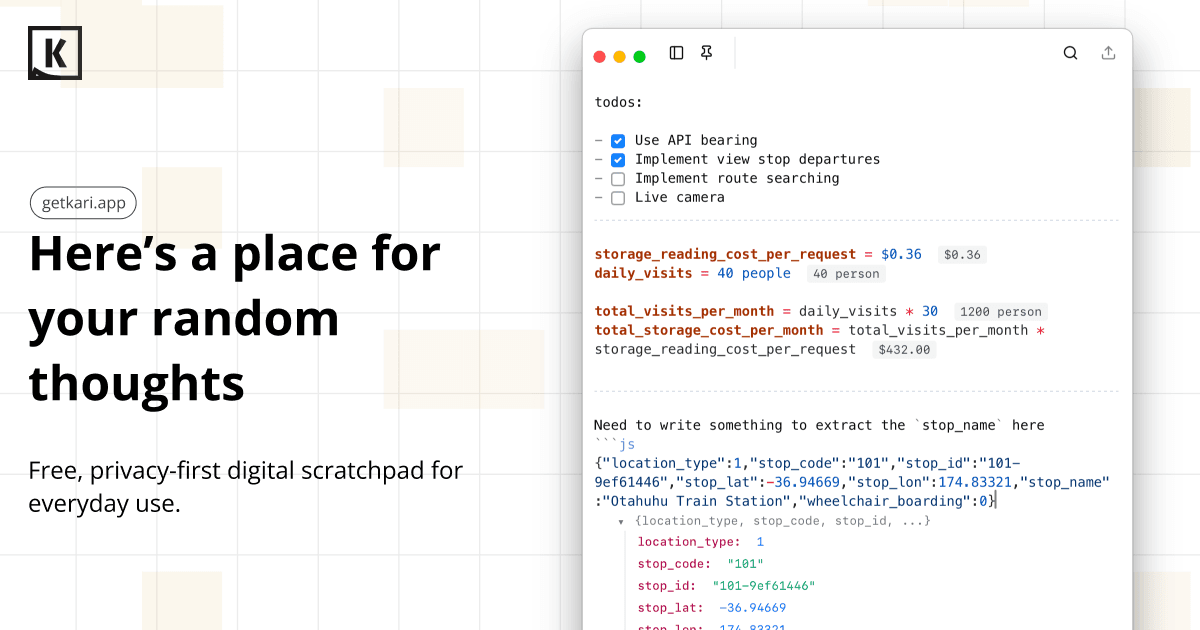1200x630 pixels.
Task: Place cursor in storage_reading_cost_per_request line
Action: pos(725,255)
